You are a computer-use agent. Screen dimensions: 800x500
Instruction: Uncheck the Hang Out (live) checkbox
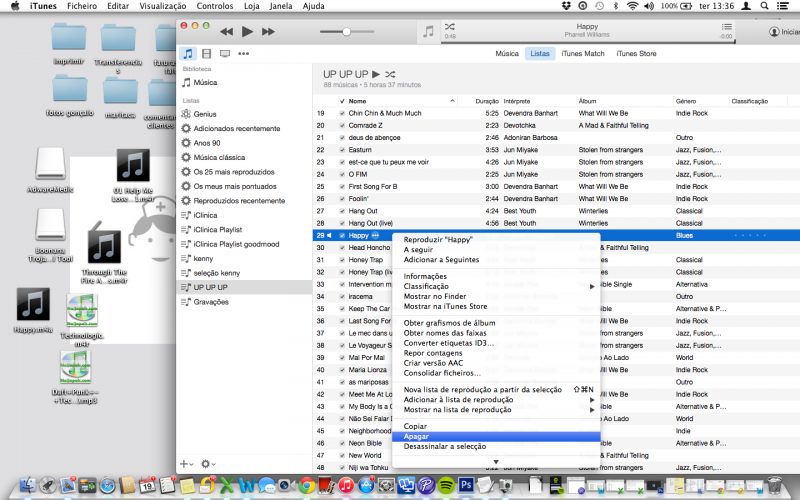pyautogui.click(x=342, y=223)
